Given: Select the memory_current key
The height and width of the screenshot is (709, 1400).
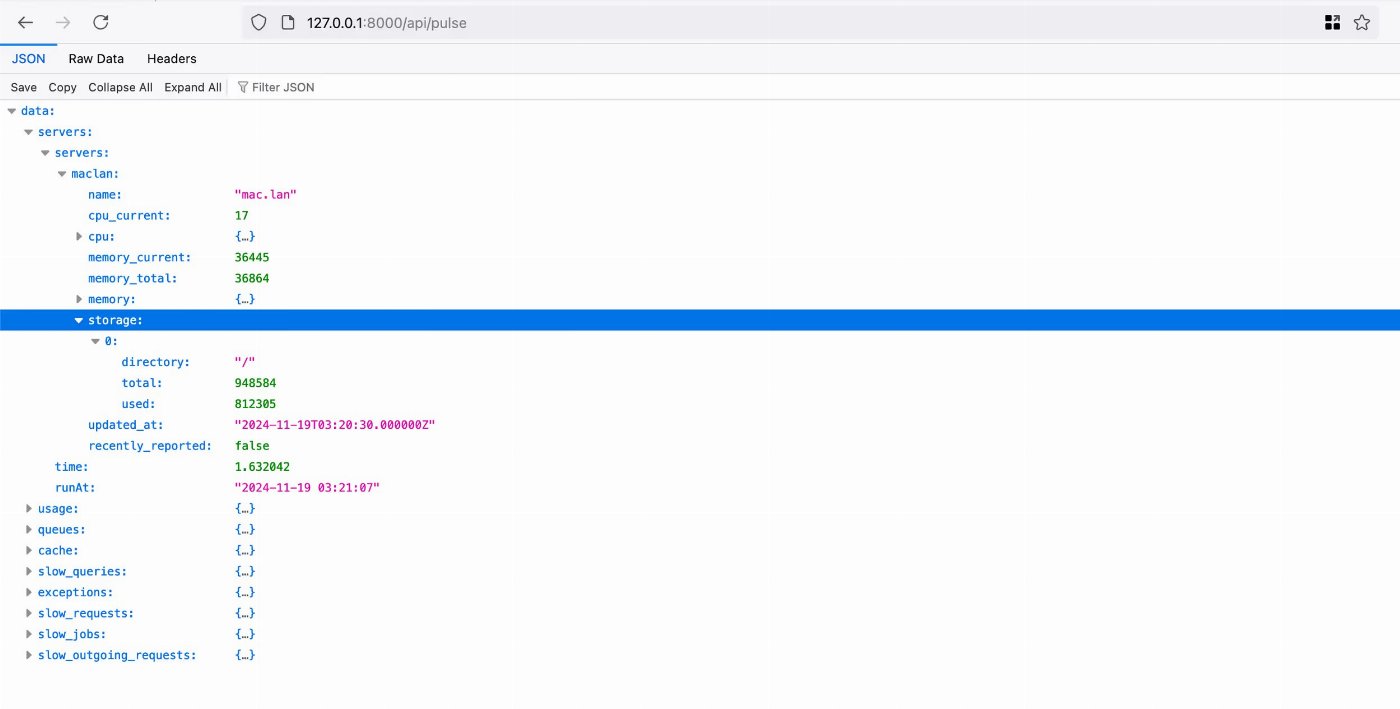Looking at the screenshot, I should (x=139, y=258).
